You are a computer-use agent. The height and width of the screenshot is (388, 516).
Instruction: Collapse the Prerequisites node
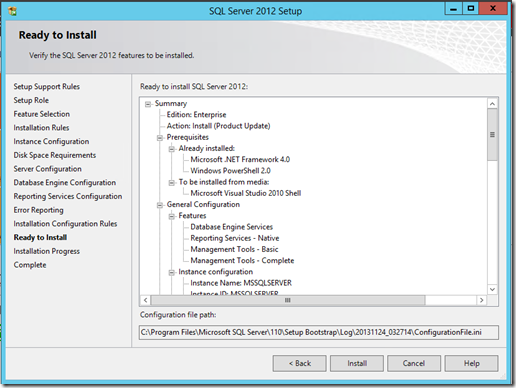(x=160, y=138)
